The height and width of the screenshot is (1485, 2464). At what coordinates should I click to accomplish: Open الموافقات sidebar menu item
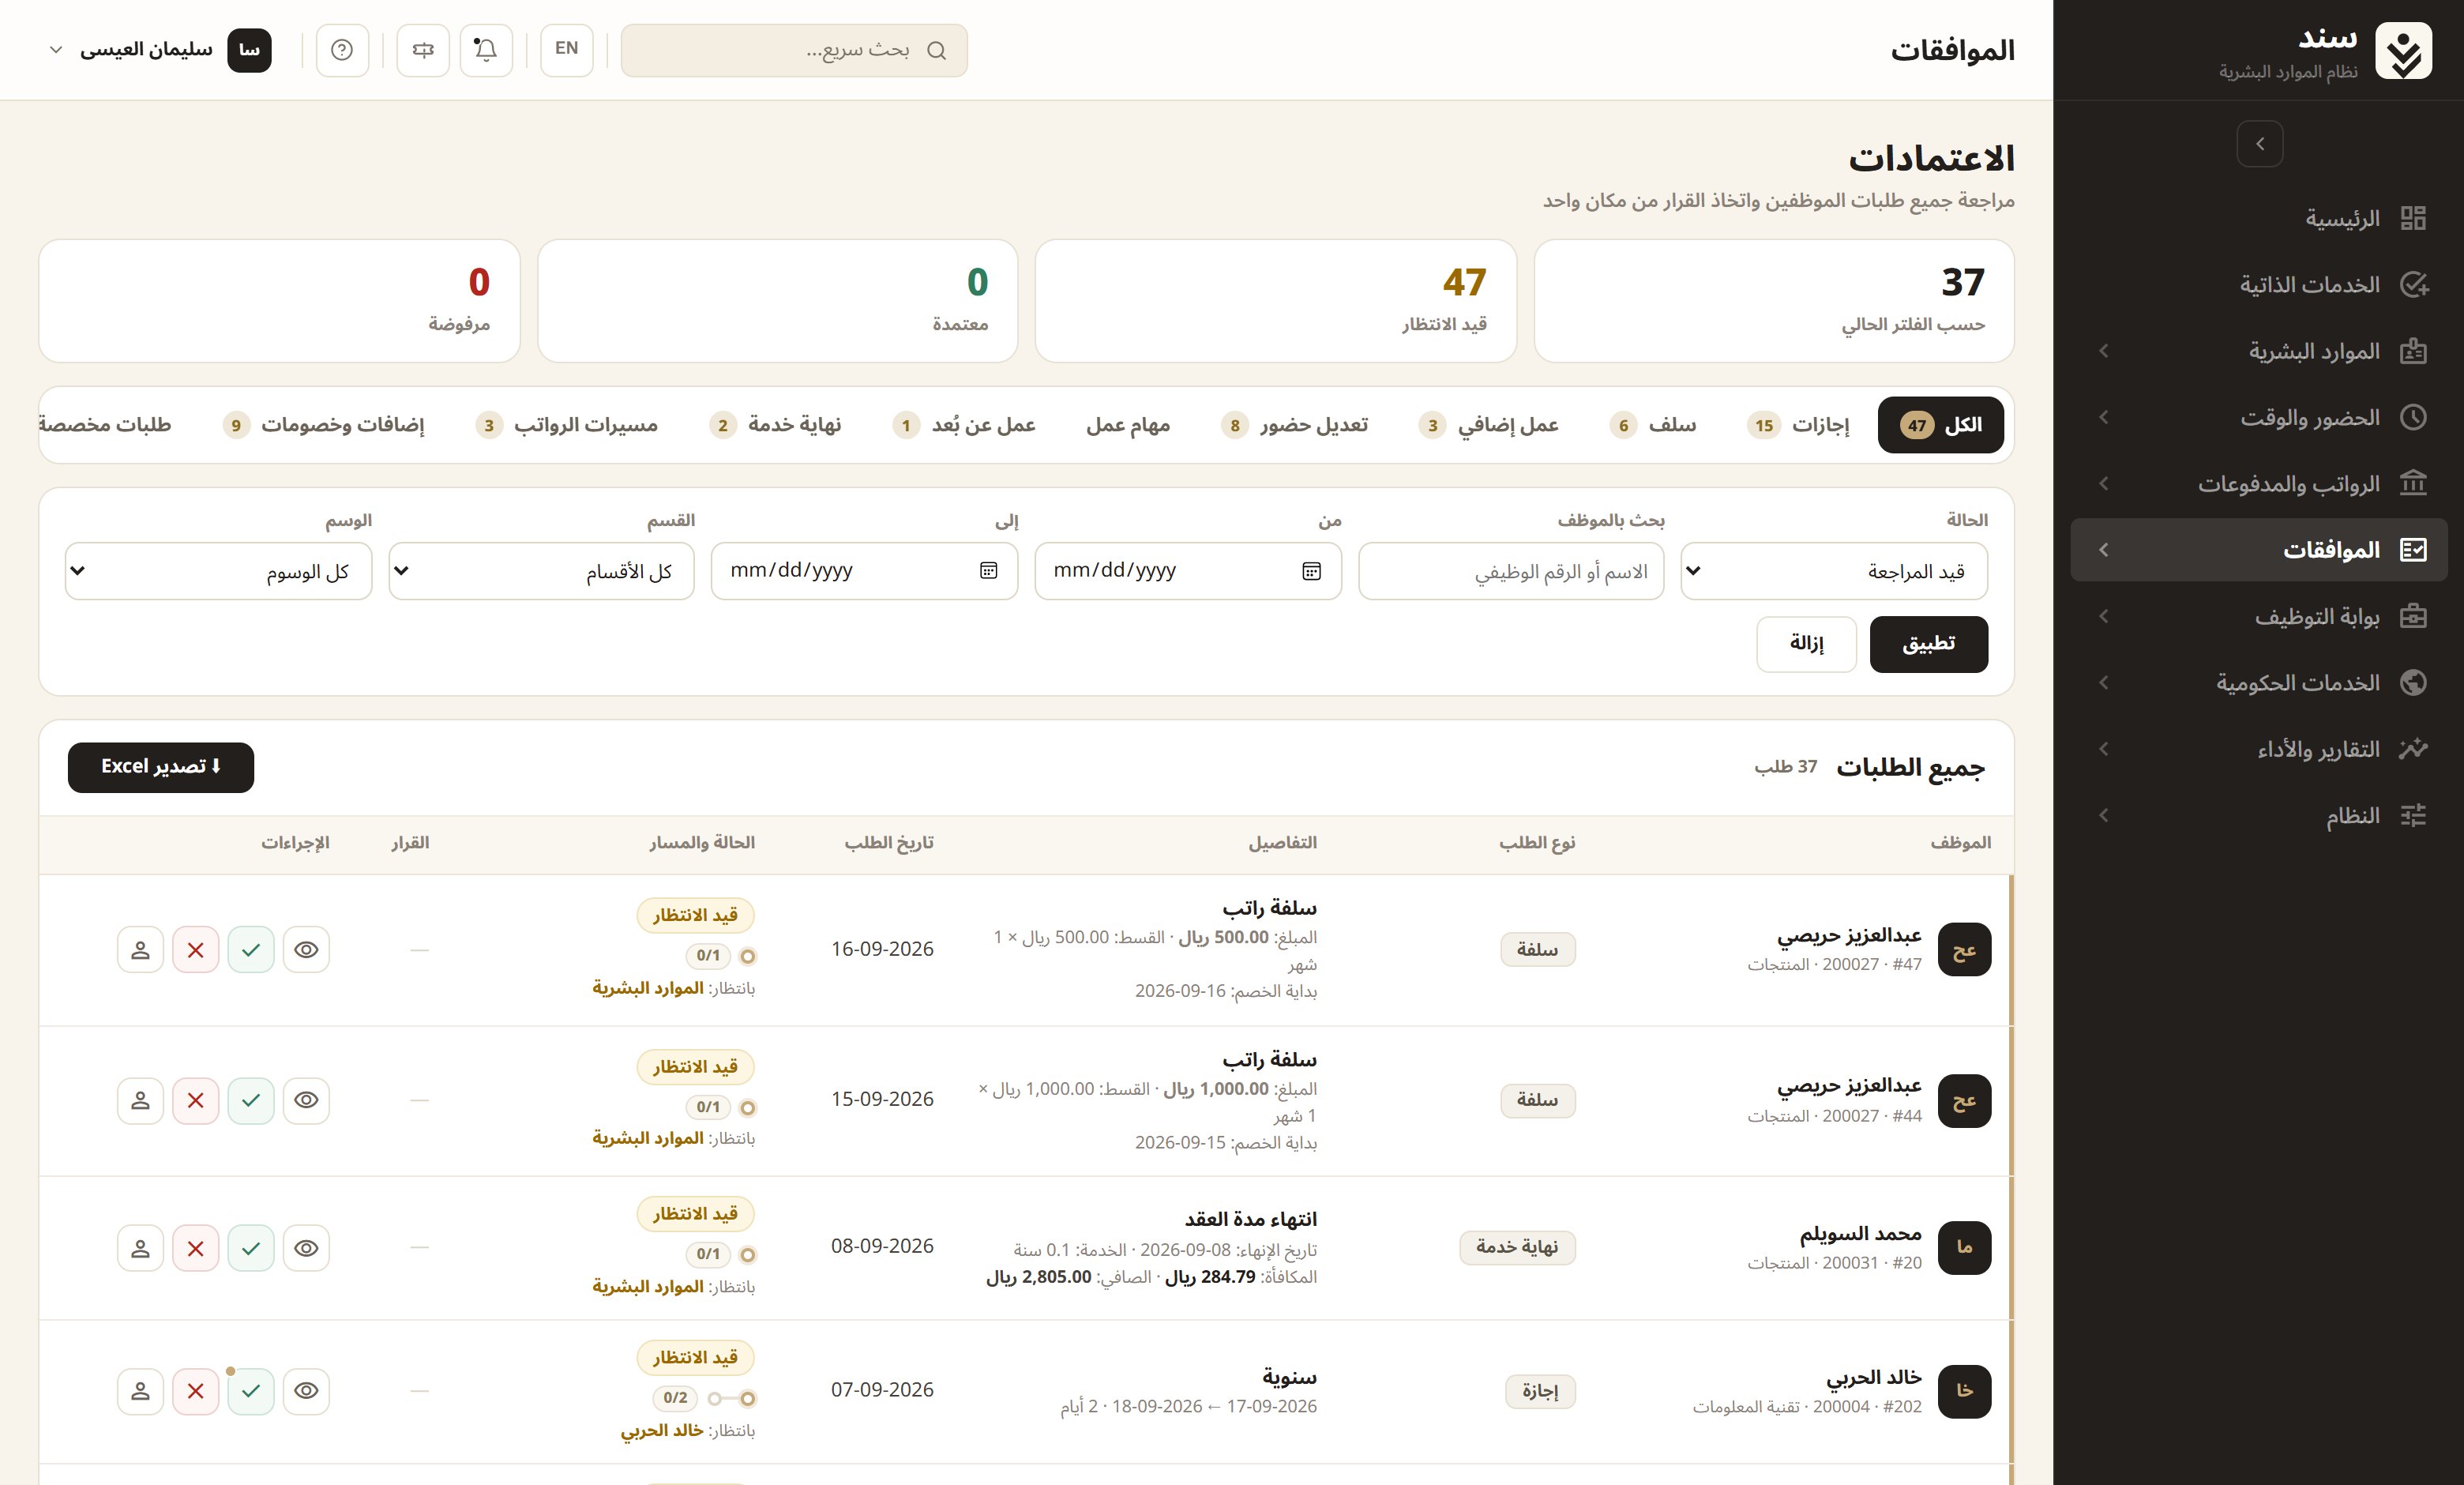pyautogui.click(x=2259, y=550)
